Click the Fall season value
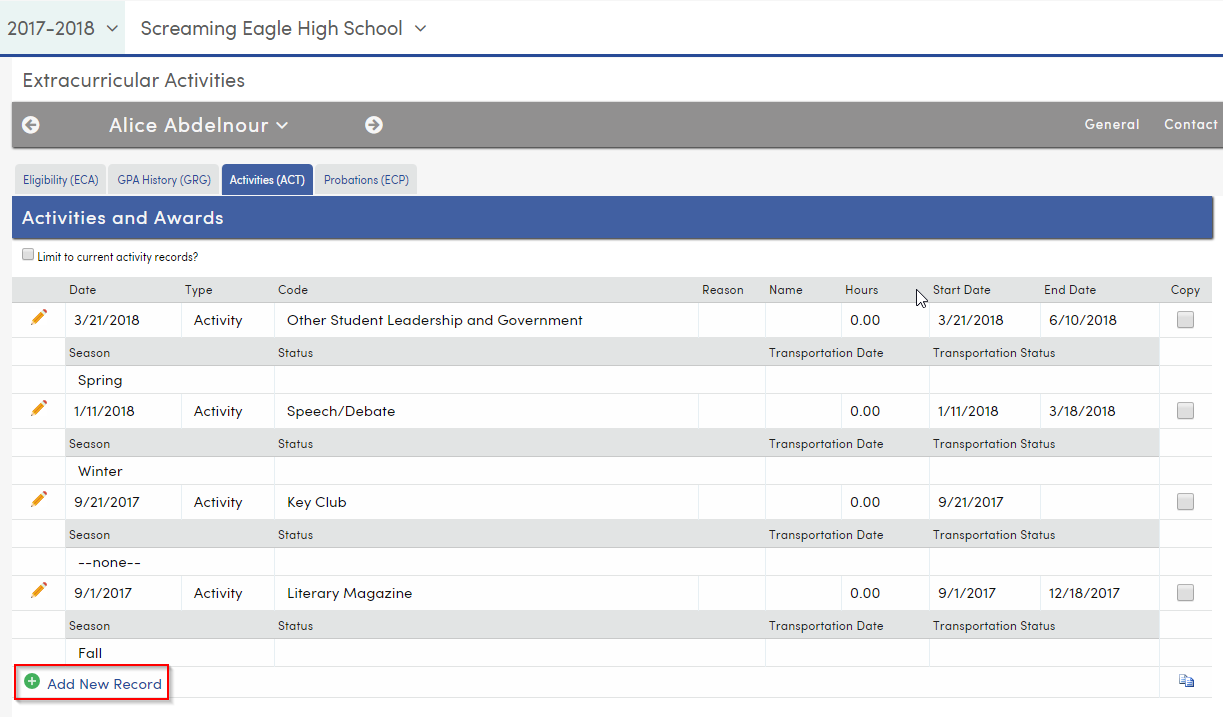This screenshot has height=717, width=1223. point(90,653)
